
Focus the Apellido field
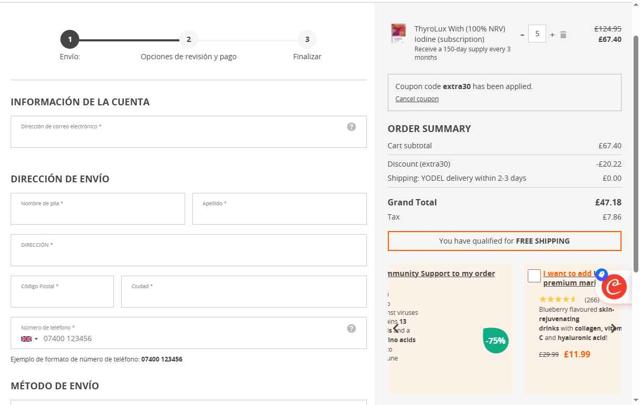280,209
